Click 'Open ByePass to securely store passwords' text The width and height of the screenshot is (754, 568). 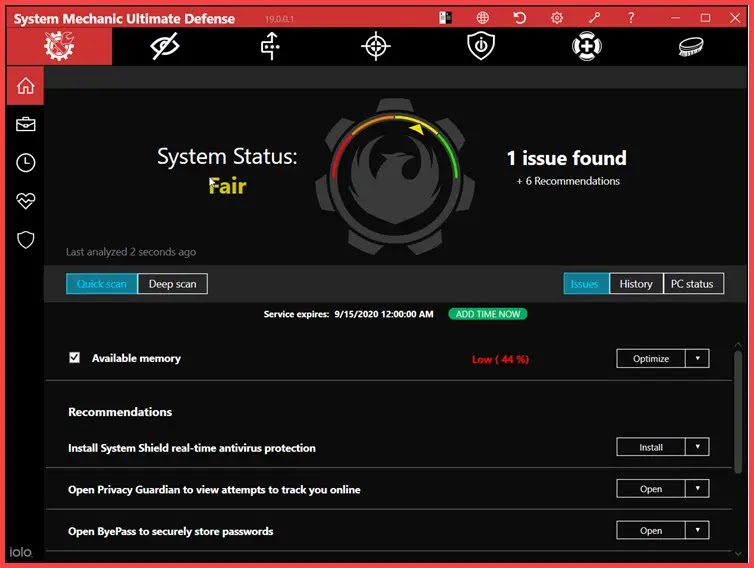point(171,531)
